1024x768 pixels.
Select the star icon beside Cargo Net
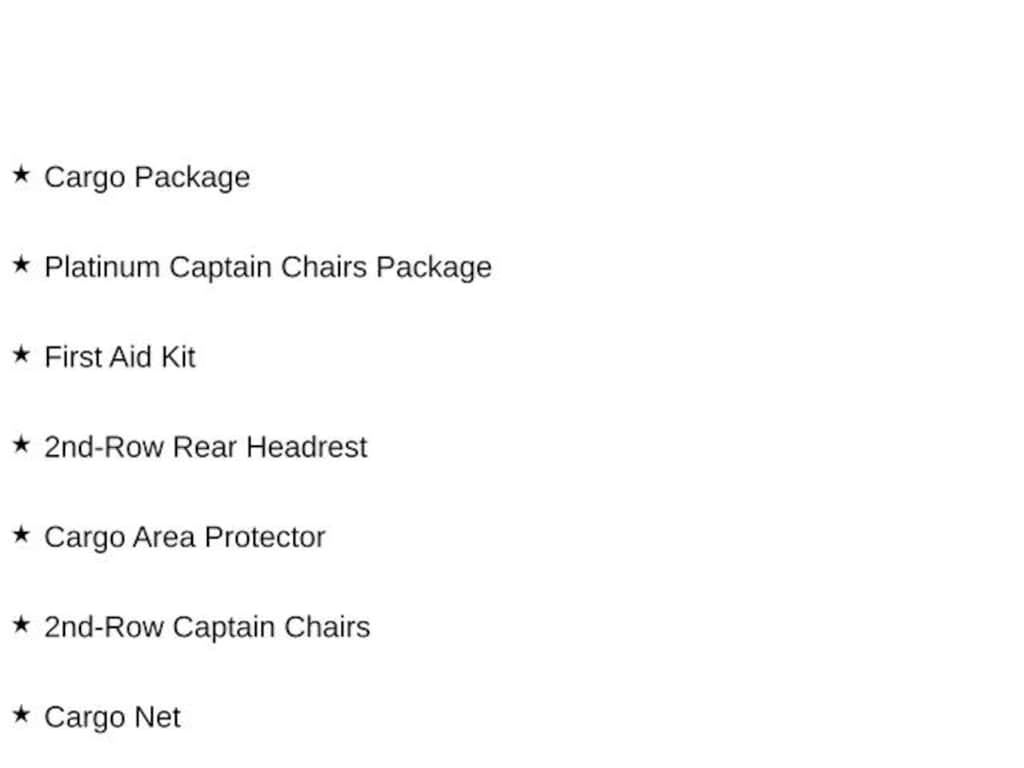tap(21, 715)
